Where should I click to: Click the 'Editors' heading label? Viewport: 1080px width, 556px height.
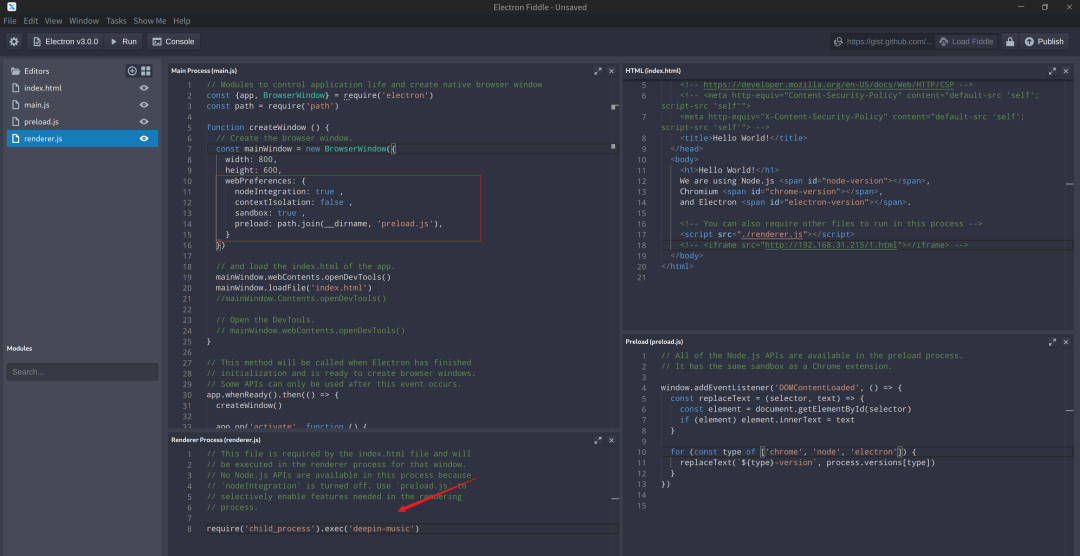[x=37, y=71]
